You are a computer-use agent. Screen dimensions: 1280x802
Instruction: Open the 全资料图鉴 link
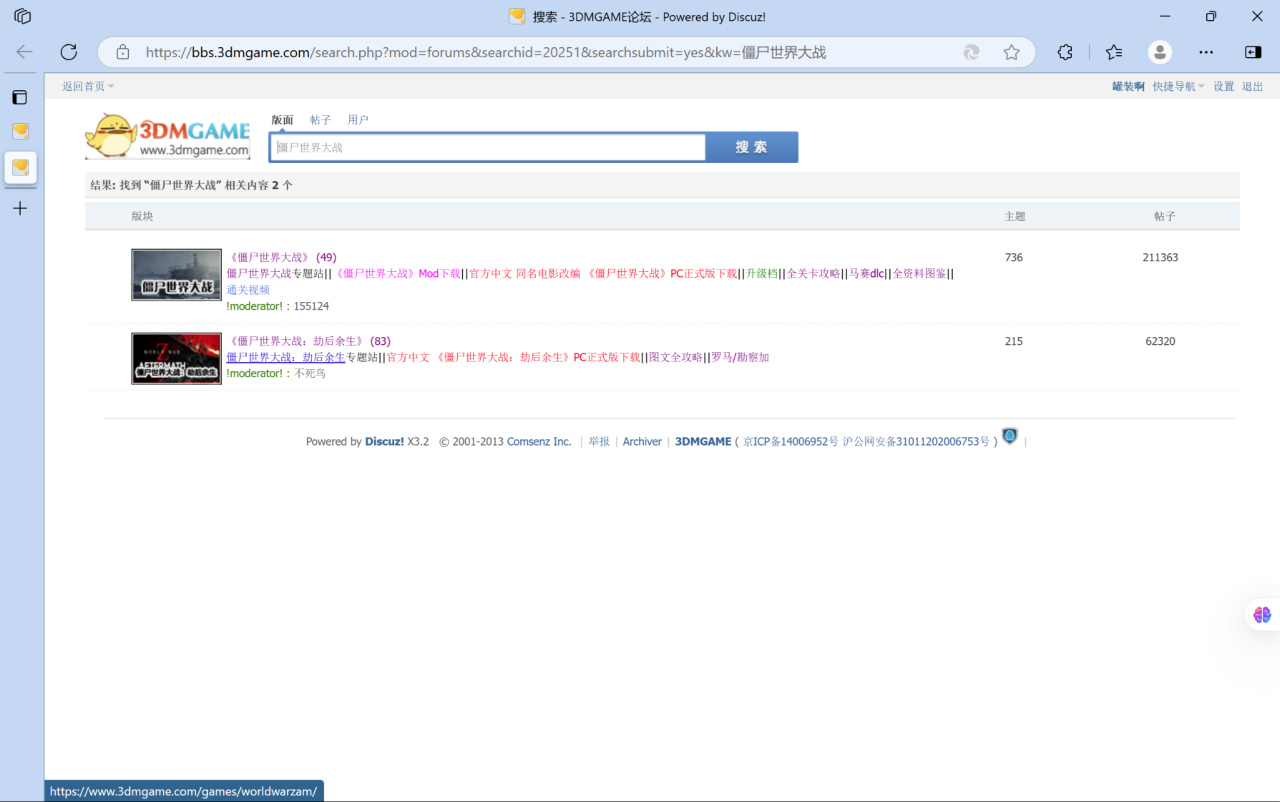tap(919, 274)
